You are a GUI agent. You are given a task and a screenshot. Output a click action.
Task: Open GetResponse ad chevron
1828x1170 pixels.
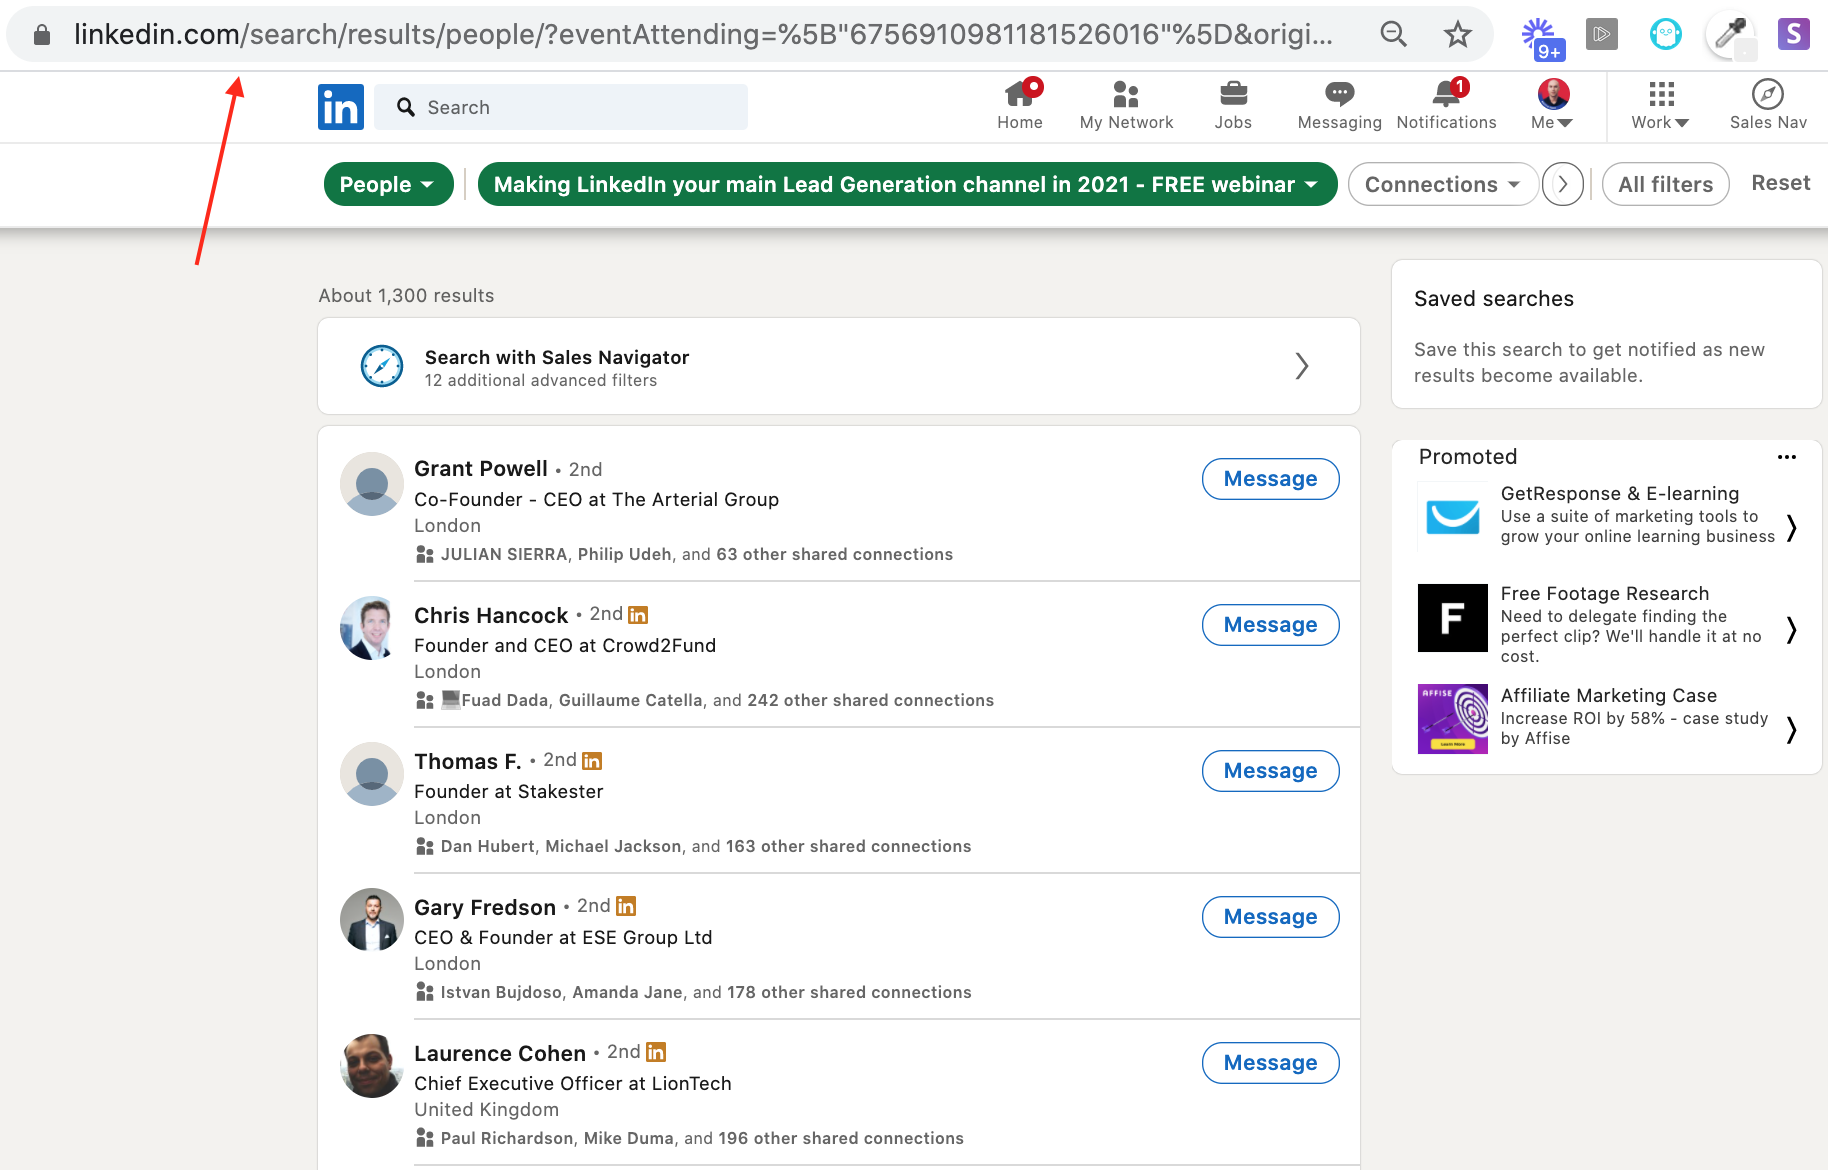[1792, 527]
